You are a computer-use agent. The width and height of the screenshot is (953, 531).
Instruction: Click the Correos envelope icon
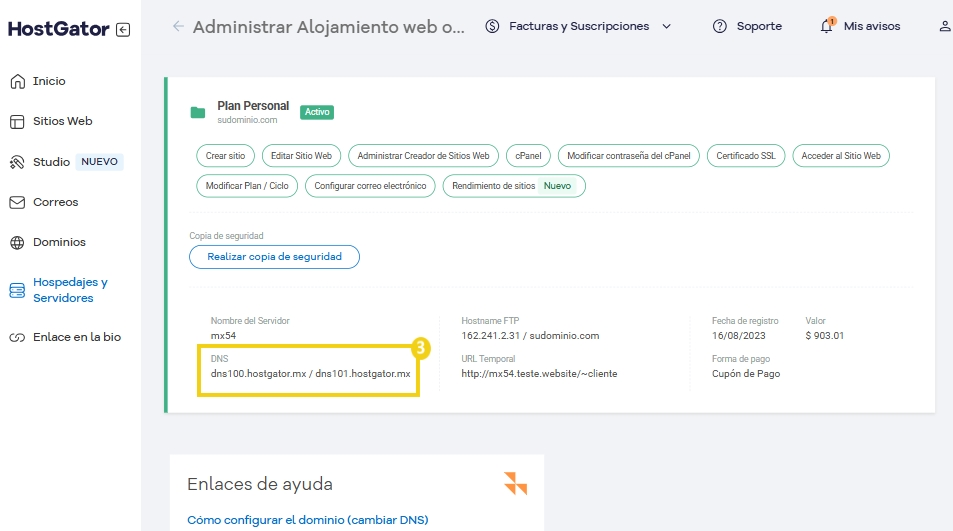point(17,202)
